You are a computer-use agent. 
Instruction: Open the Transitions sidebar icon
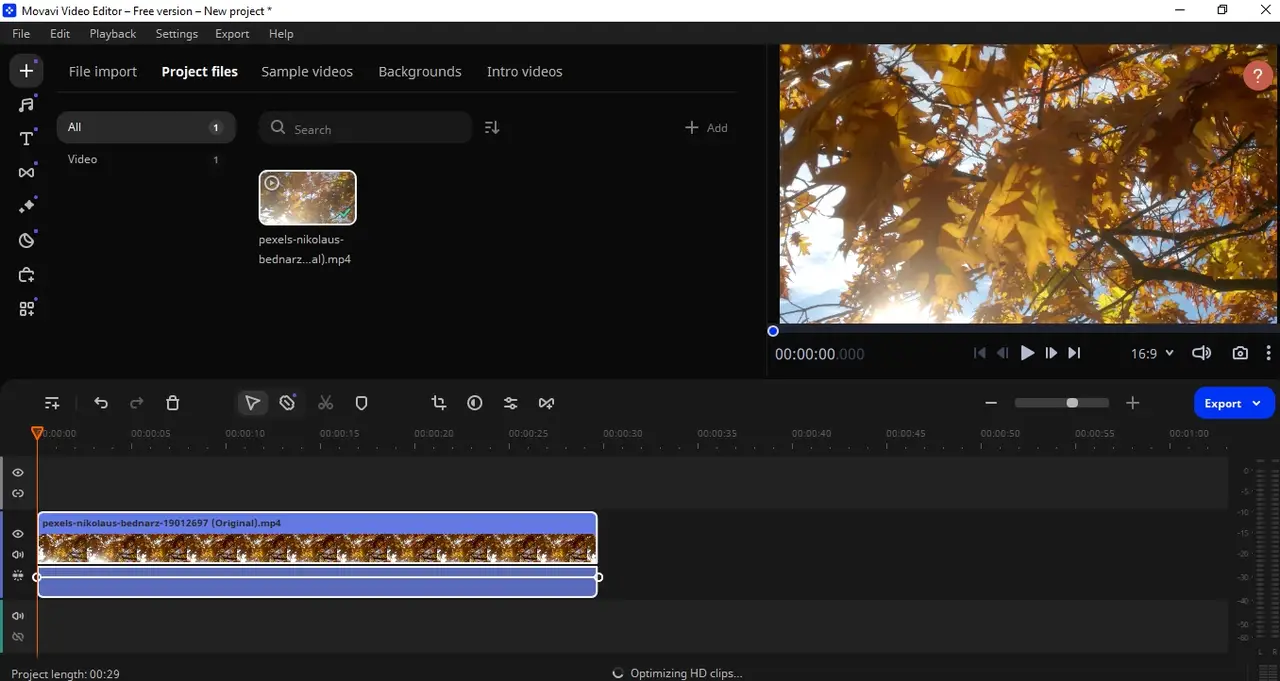[27, 173]
